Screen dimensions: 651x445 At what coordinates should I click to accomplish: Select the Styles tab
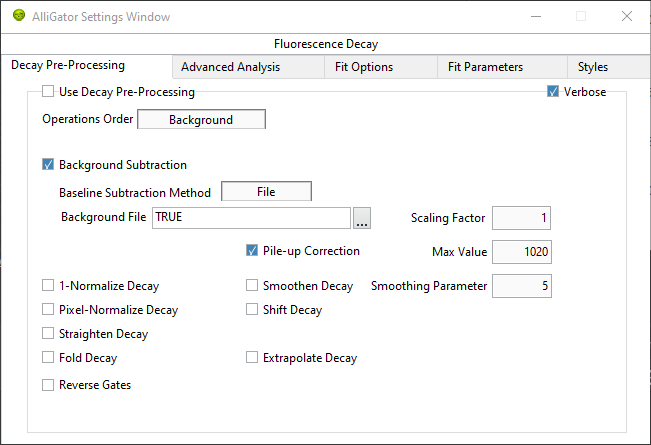point(609,67)
